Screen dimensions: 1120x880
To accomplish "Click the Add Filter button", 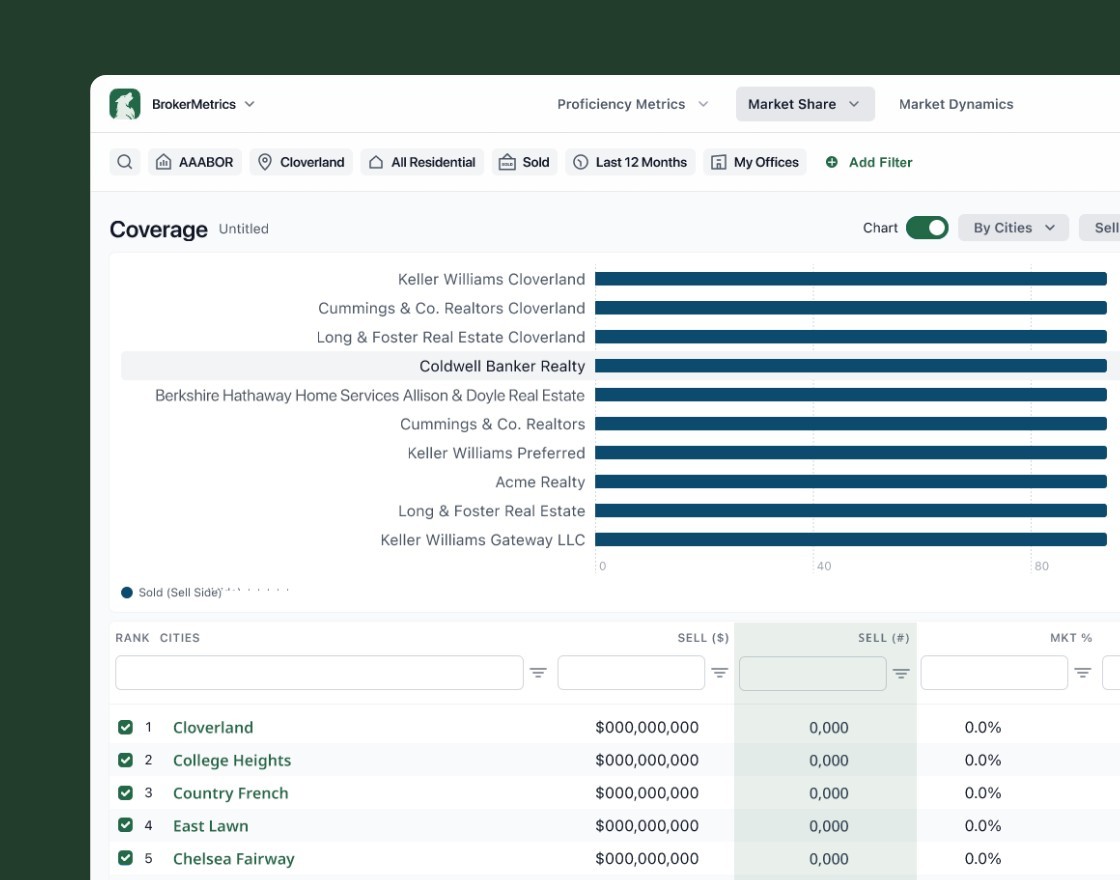I will click(x=869, y=162).
